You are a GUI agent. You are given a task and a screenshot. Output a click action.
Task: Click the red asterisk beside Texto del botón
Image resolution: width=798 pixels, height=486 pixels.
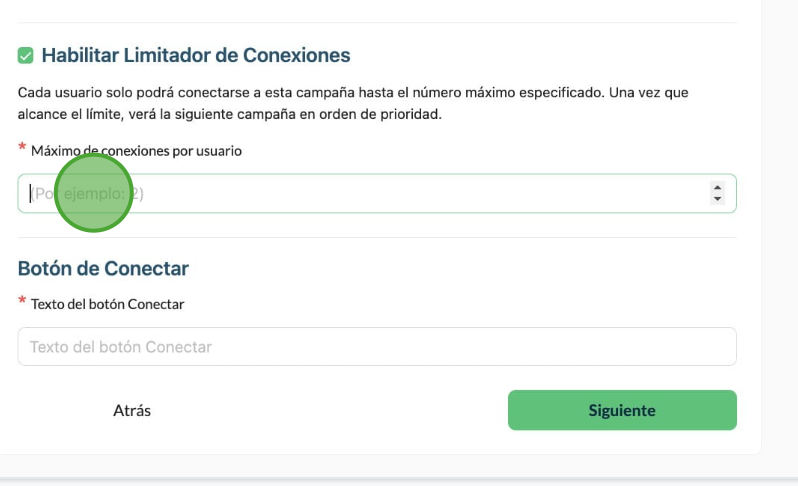[22, 301]
